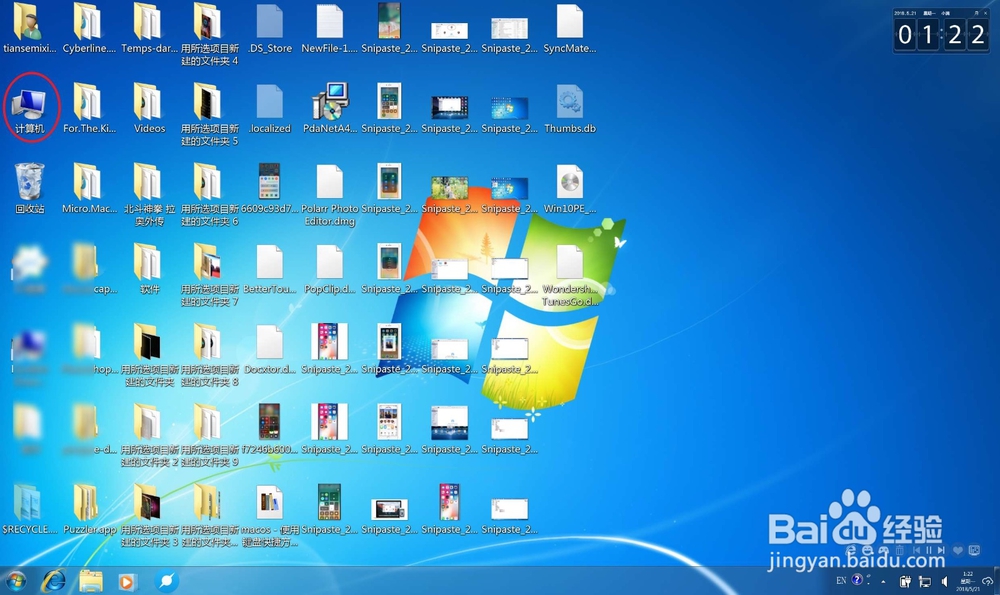Viewport: 1000px width, 595px height.
Task: Select the Puzzler.app folder
Action: (89, 510)
